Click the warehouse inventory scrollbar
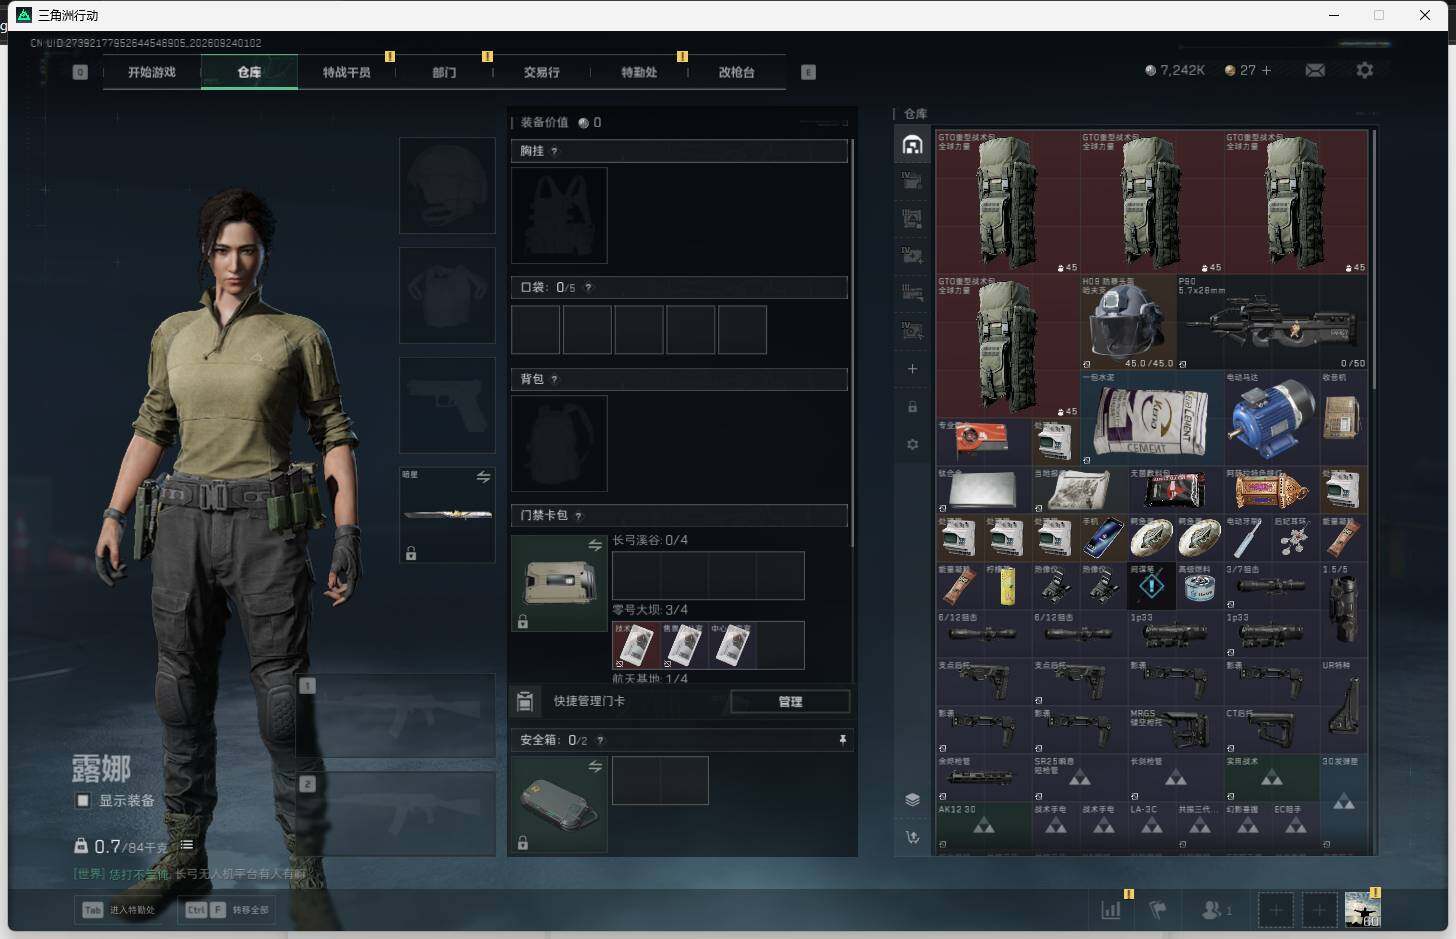The width and height of the screenshot is (1456, 939). (1374, 260)
